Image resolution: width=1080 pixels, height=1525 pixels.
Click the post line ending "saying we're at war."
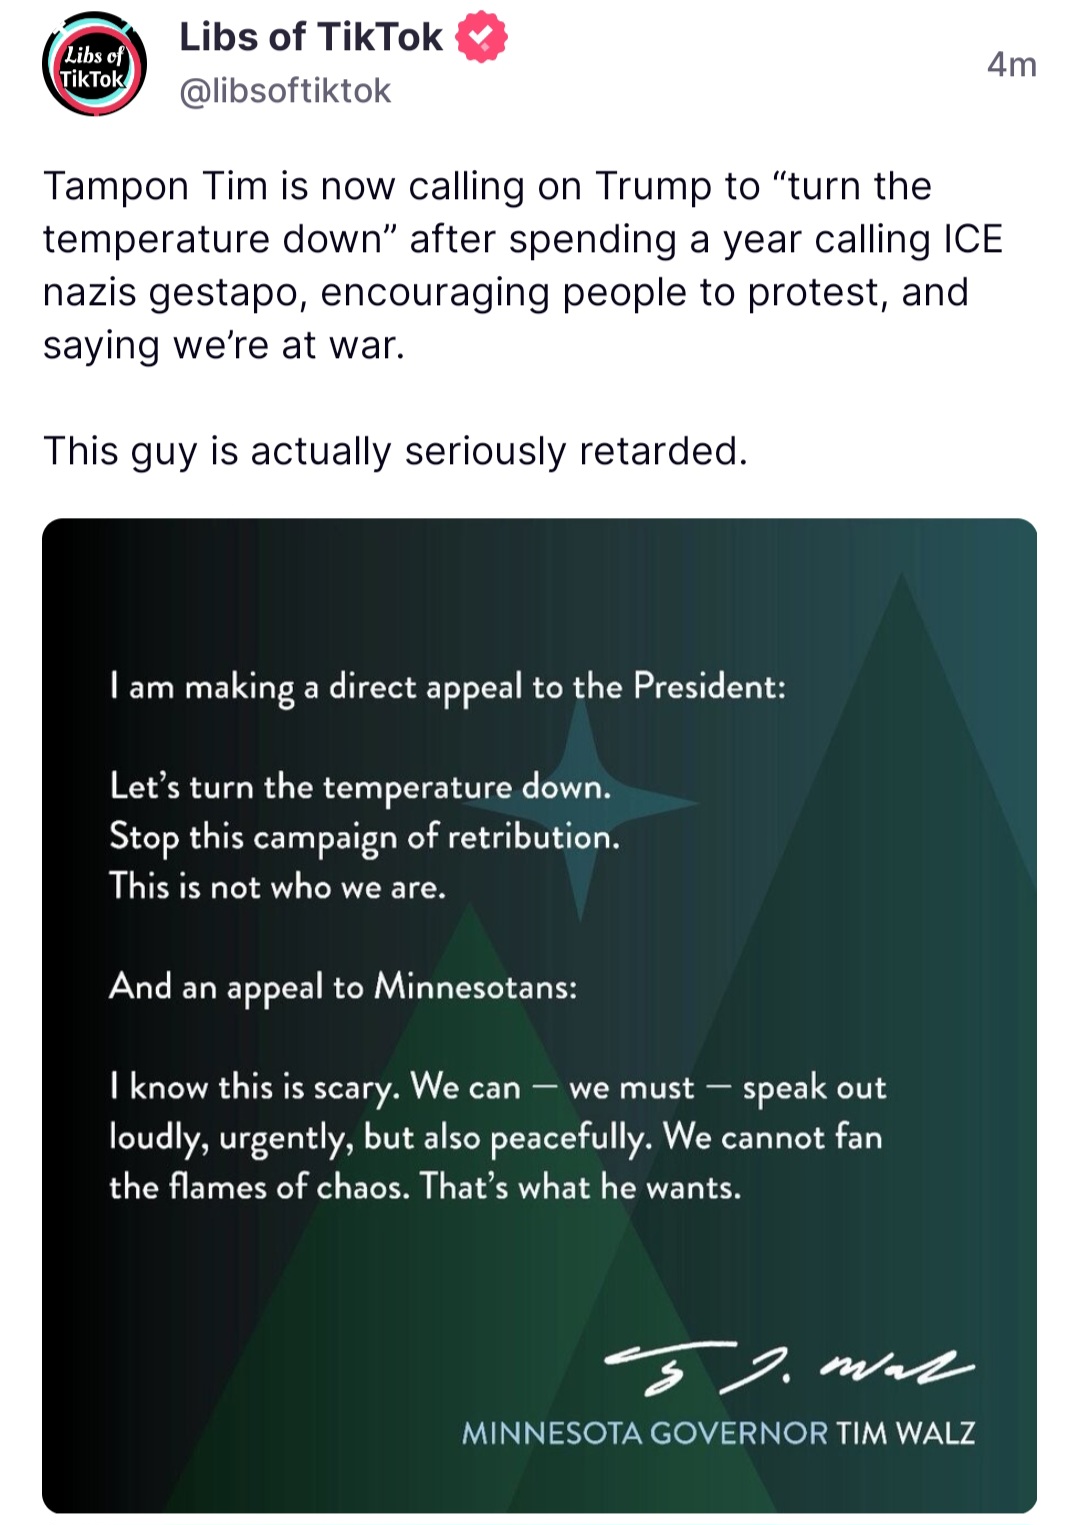tap(224, 346)
